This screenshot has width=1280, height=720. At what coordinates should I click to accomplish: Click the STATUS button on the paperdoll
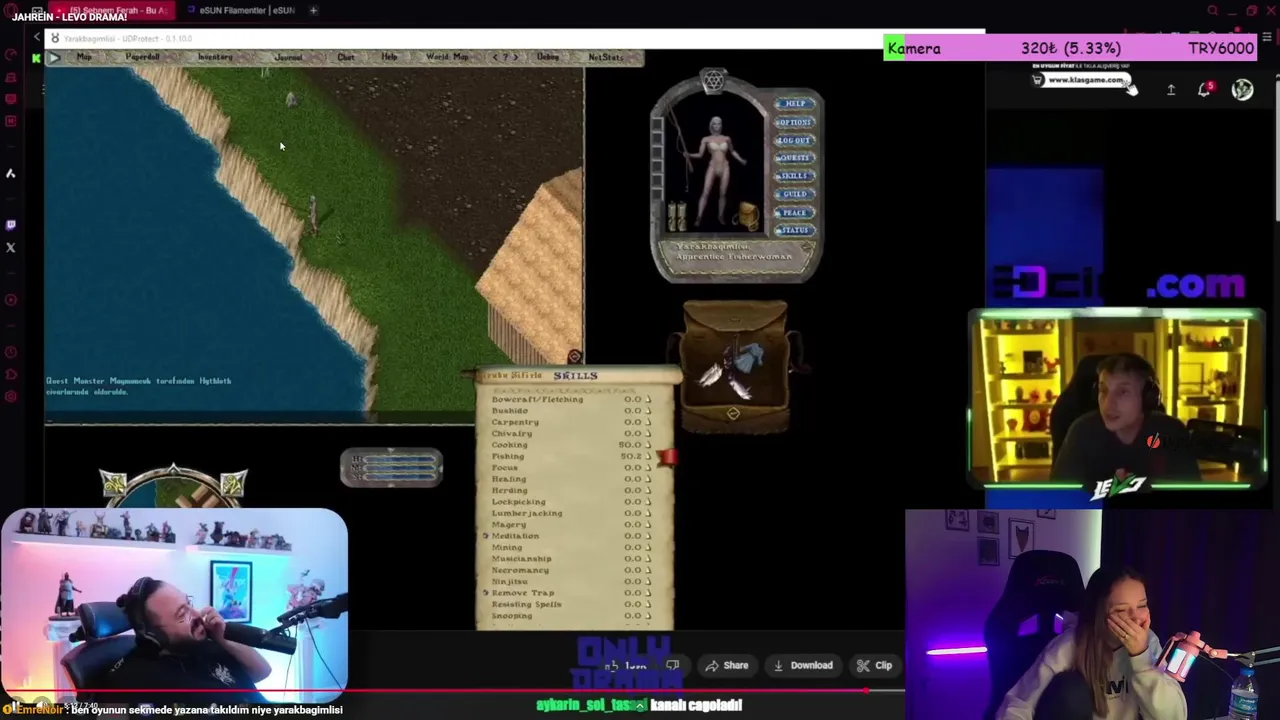point(795,230)
